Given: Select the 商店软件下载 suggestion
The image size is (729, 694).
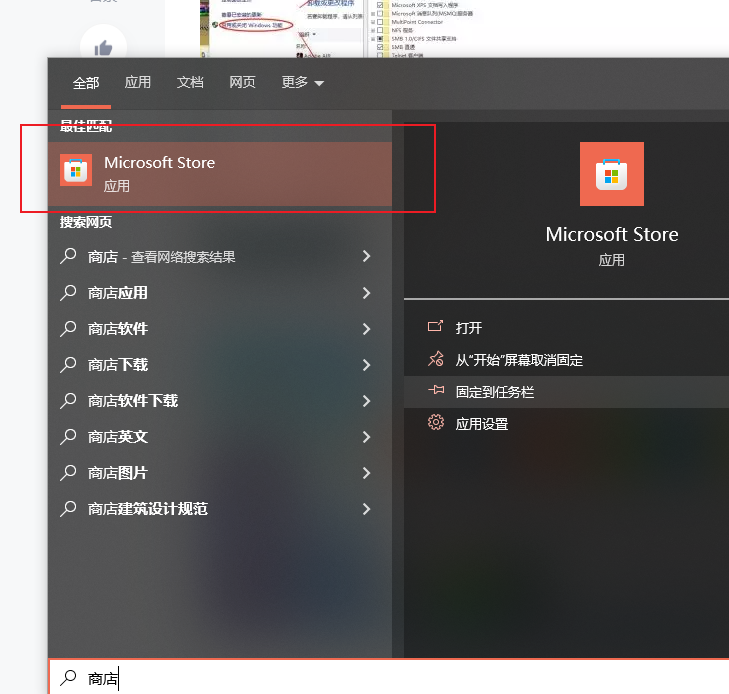Looking at the screenshot, I should pyautogui.click(x=220, y=400).
